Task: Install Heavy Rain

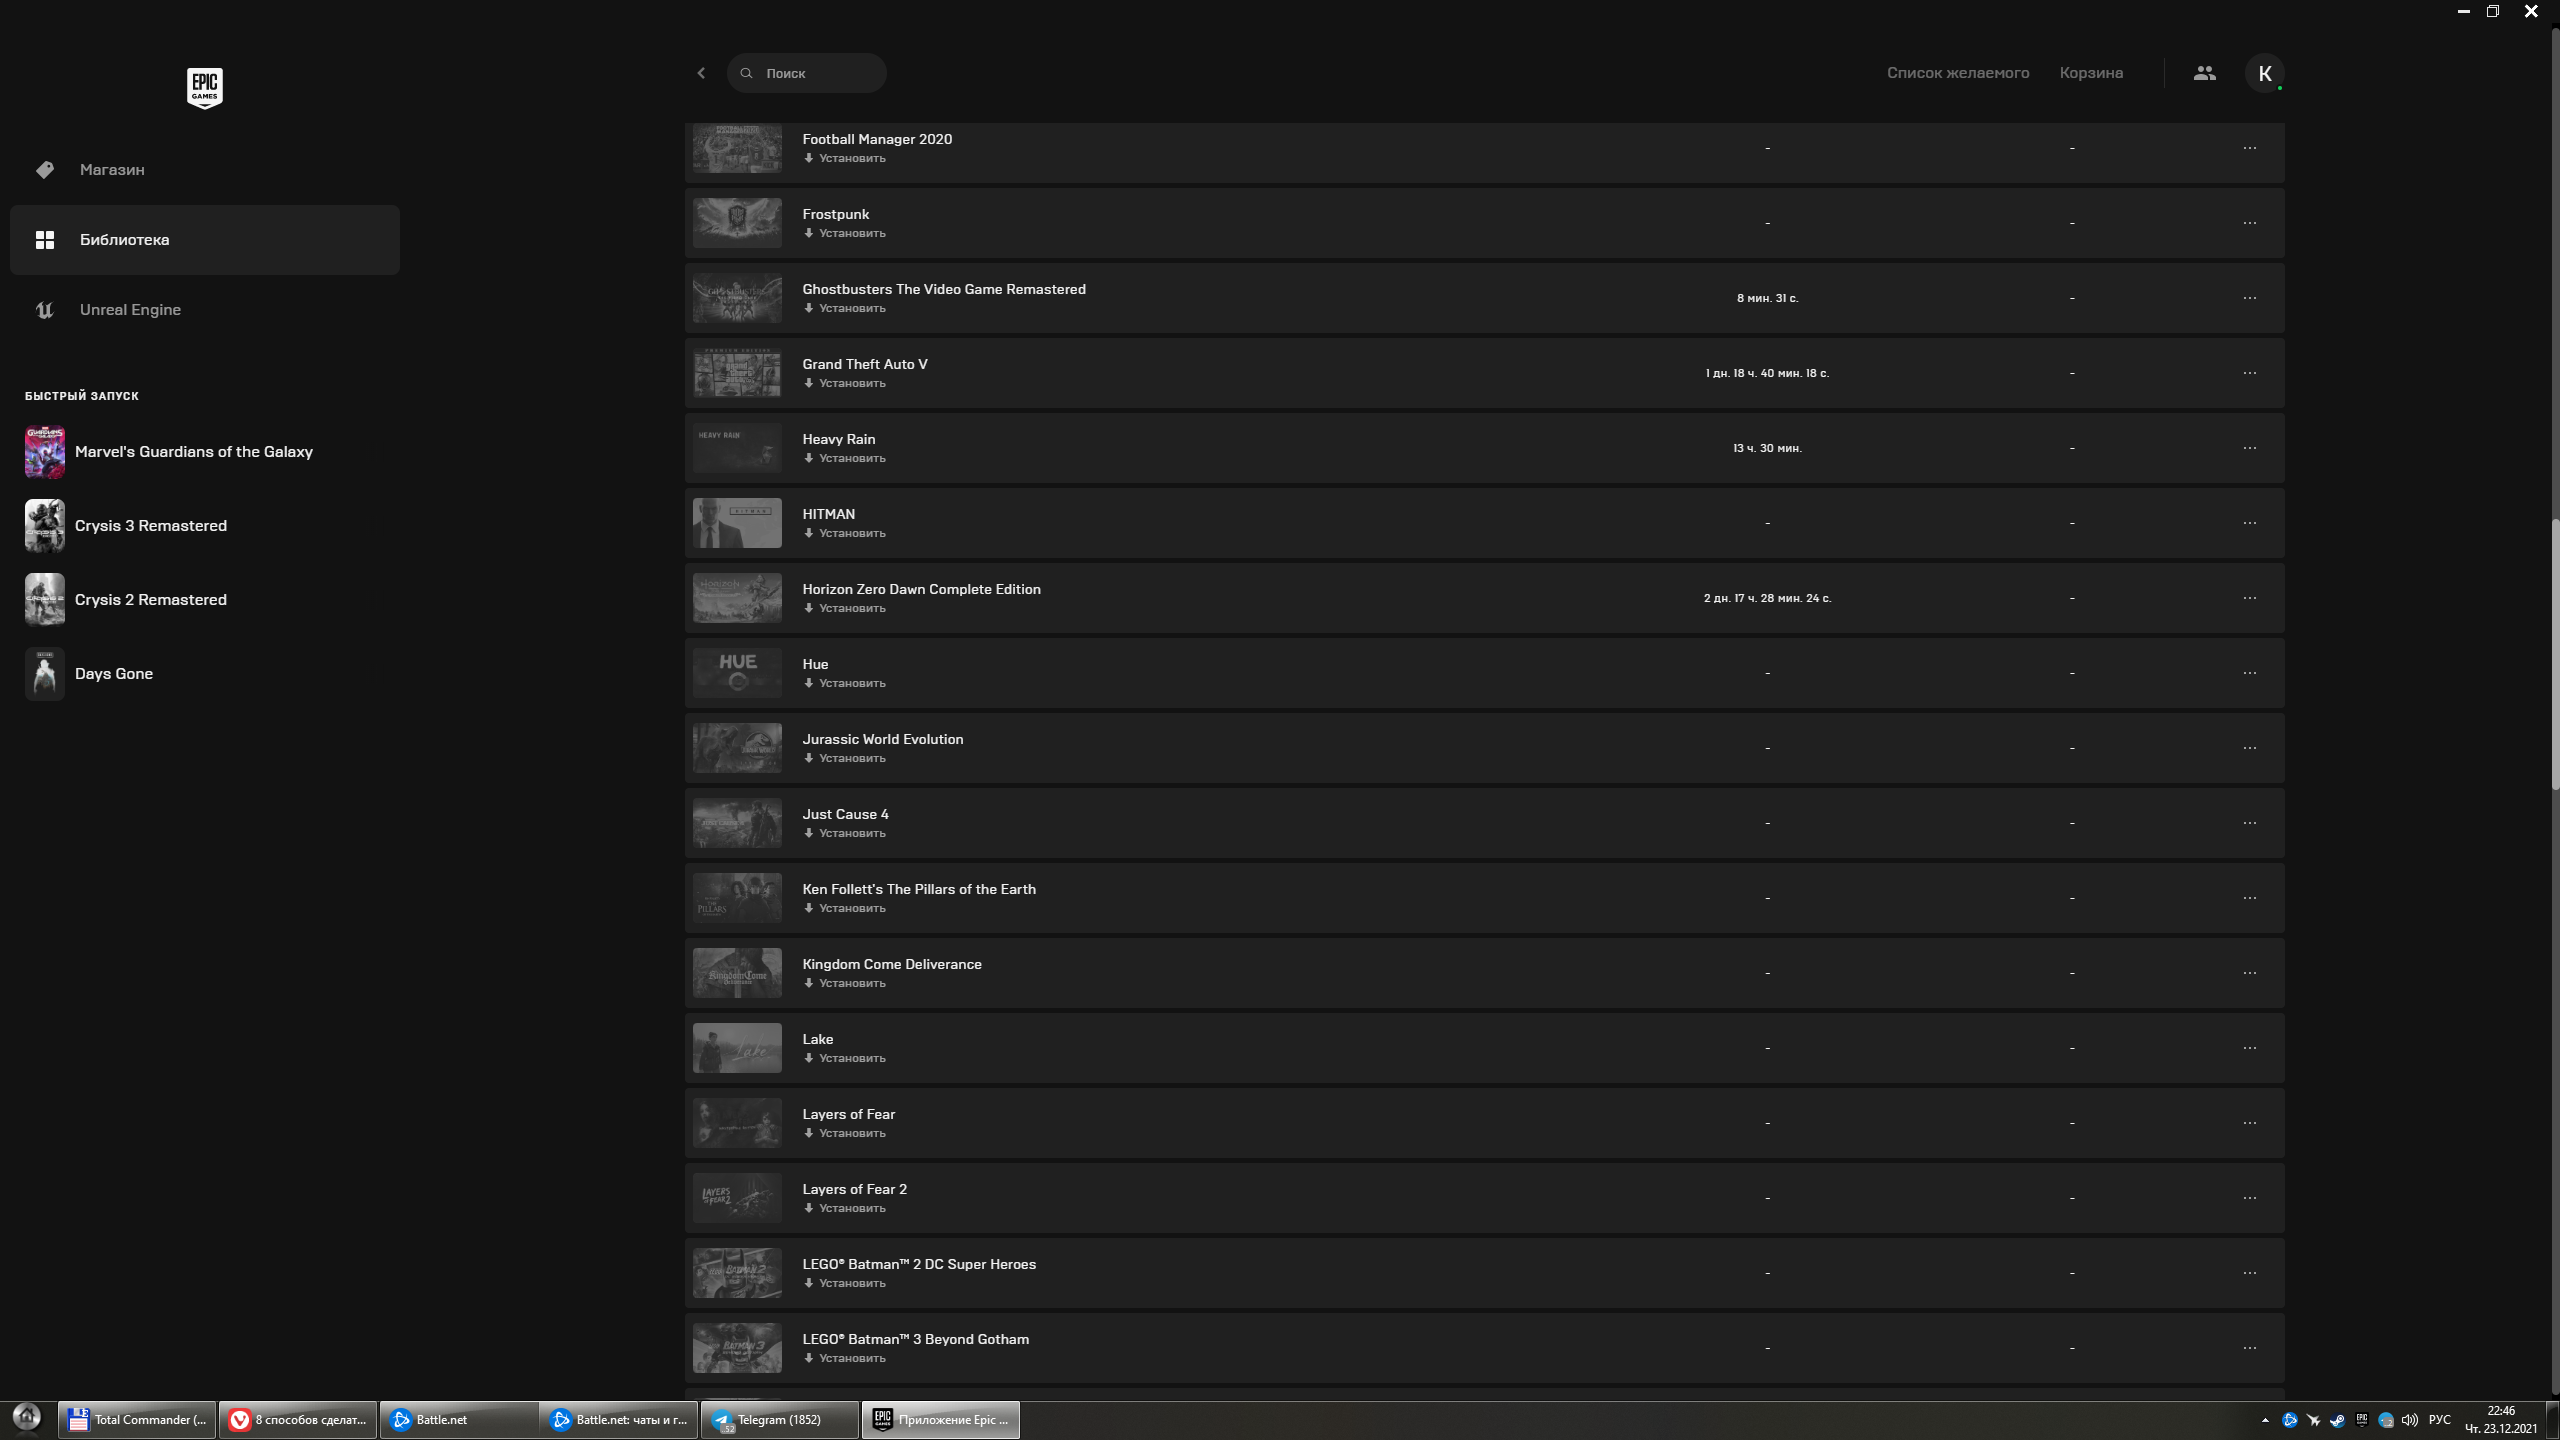Action: [x=845, y=458]
